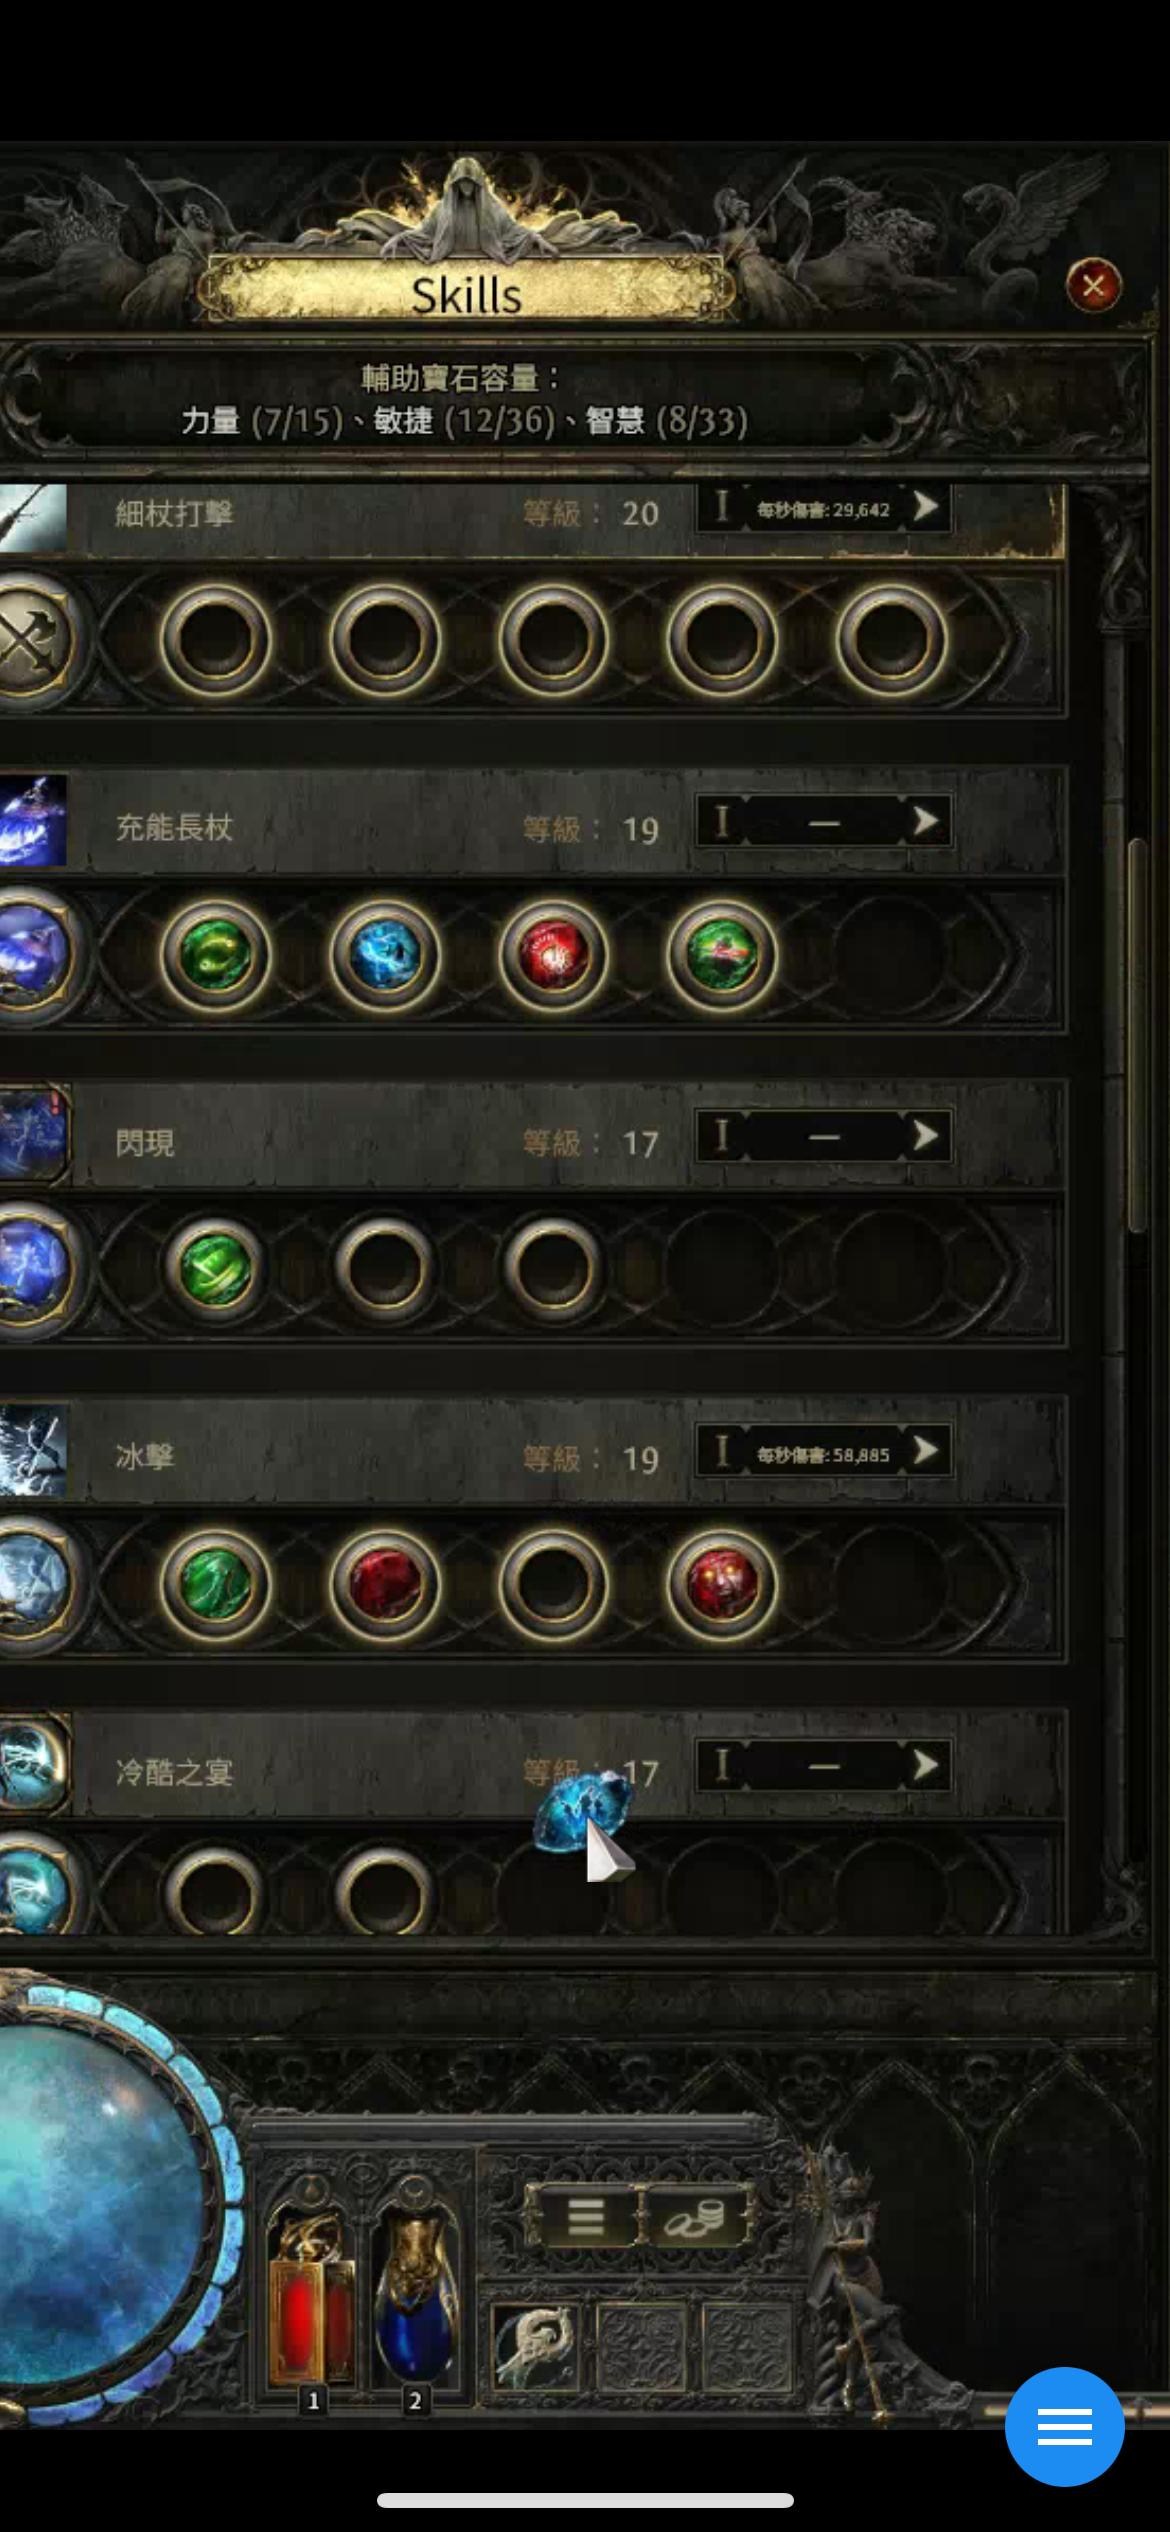Click the 充能長杖 skill icon
Viewport: 1170px width, 2532px height.
[x=33, y=821]
